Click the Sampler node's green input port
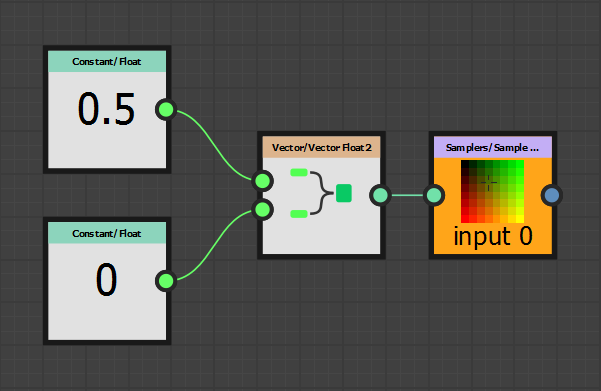Image resolution: width=601 pixels, height=391 pixels. (x=434, y=195)
